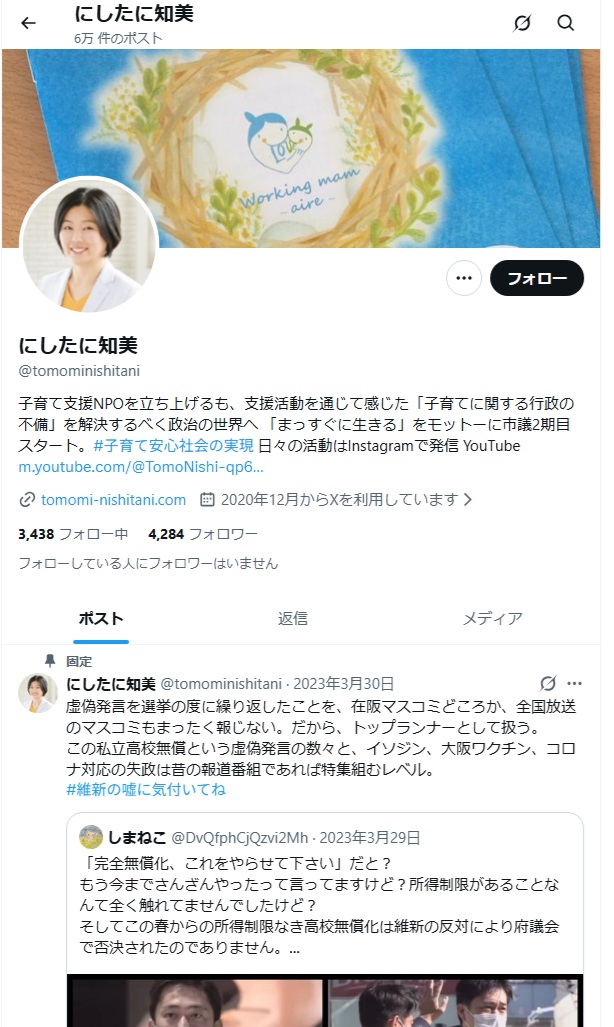Click the link icon beside tomomi-nishitani.com
This screenshot has width=614, height=1027.
click(27, 500)
